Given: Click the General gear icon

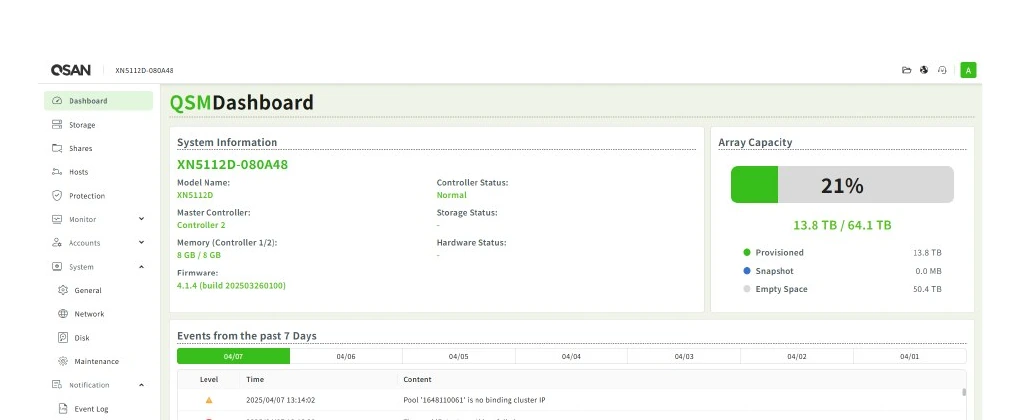Looking at the screenshot, I should (x=63, y=290).
